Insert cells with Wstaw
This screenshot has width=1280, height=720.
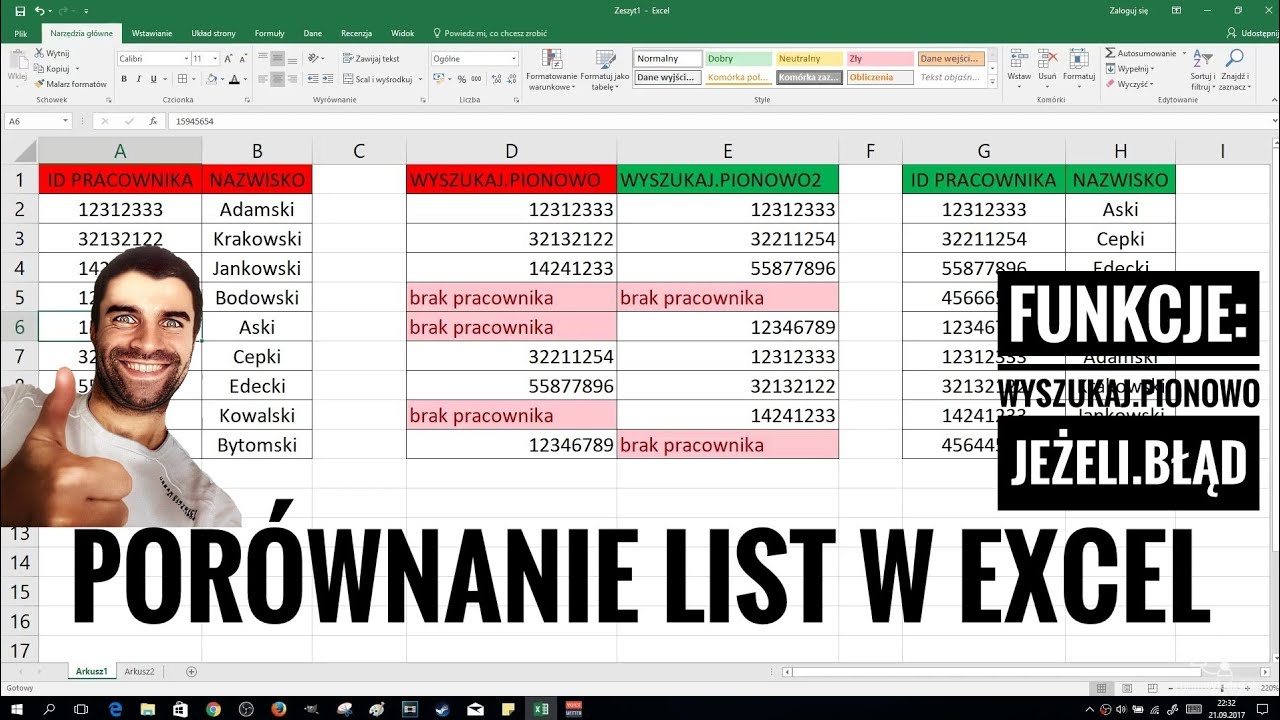(1019, 66)
